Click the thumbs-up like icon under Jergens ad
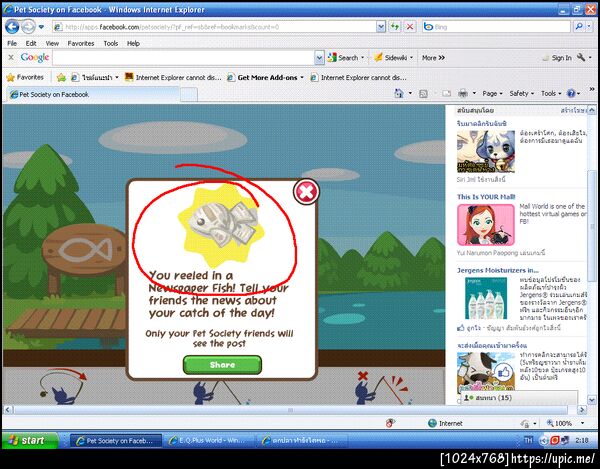The width and height of the screenshot is (600, 469). click(461, 328)
